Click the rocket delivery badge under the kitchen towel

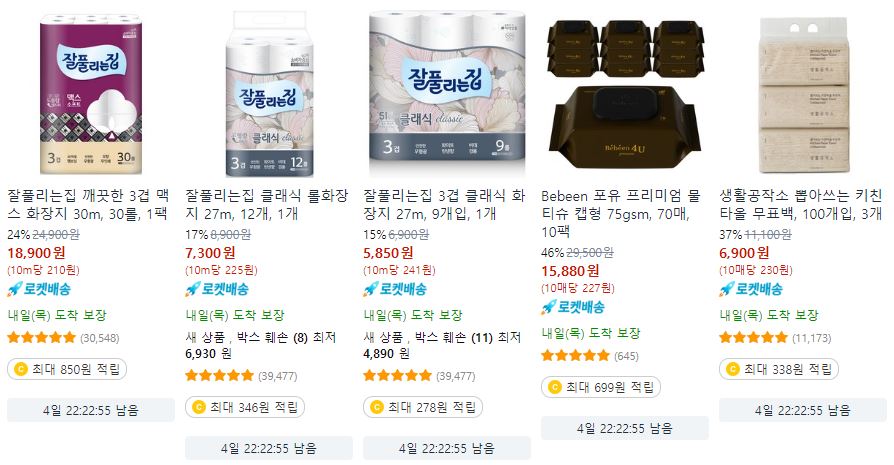pos(751,289)
